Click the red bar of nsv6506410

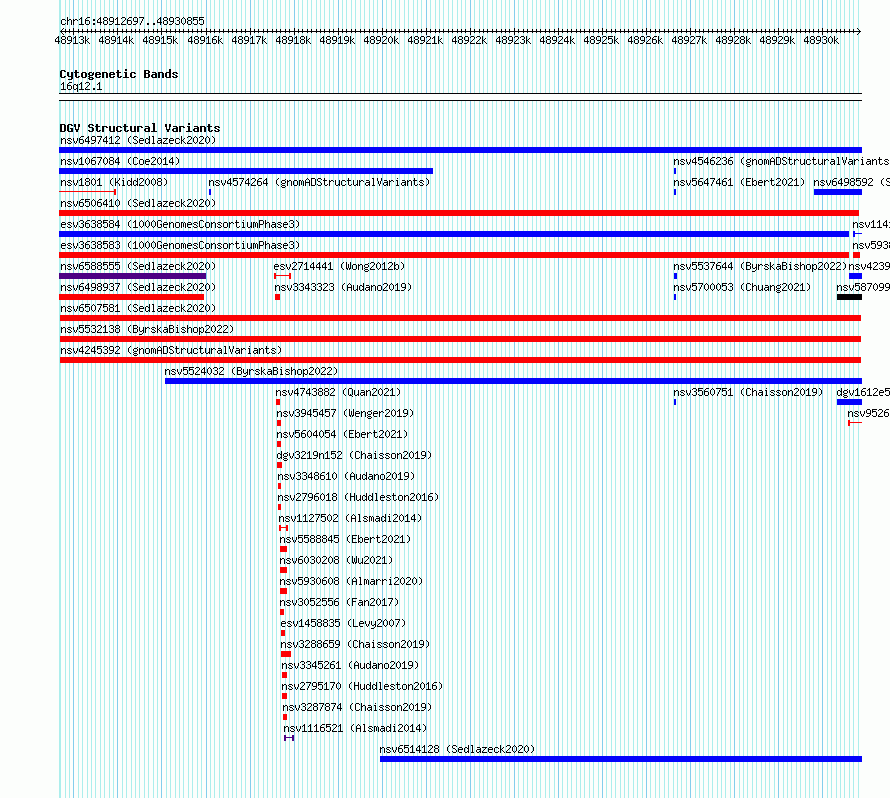(x=459, y=213)
